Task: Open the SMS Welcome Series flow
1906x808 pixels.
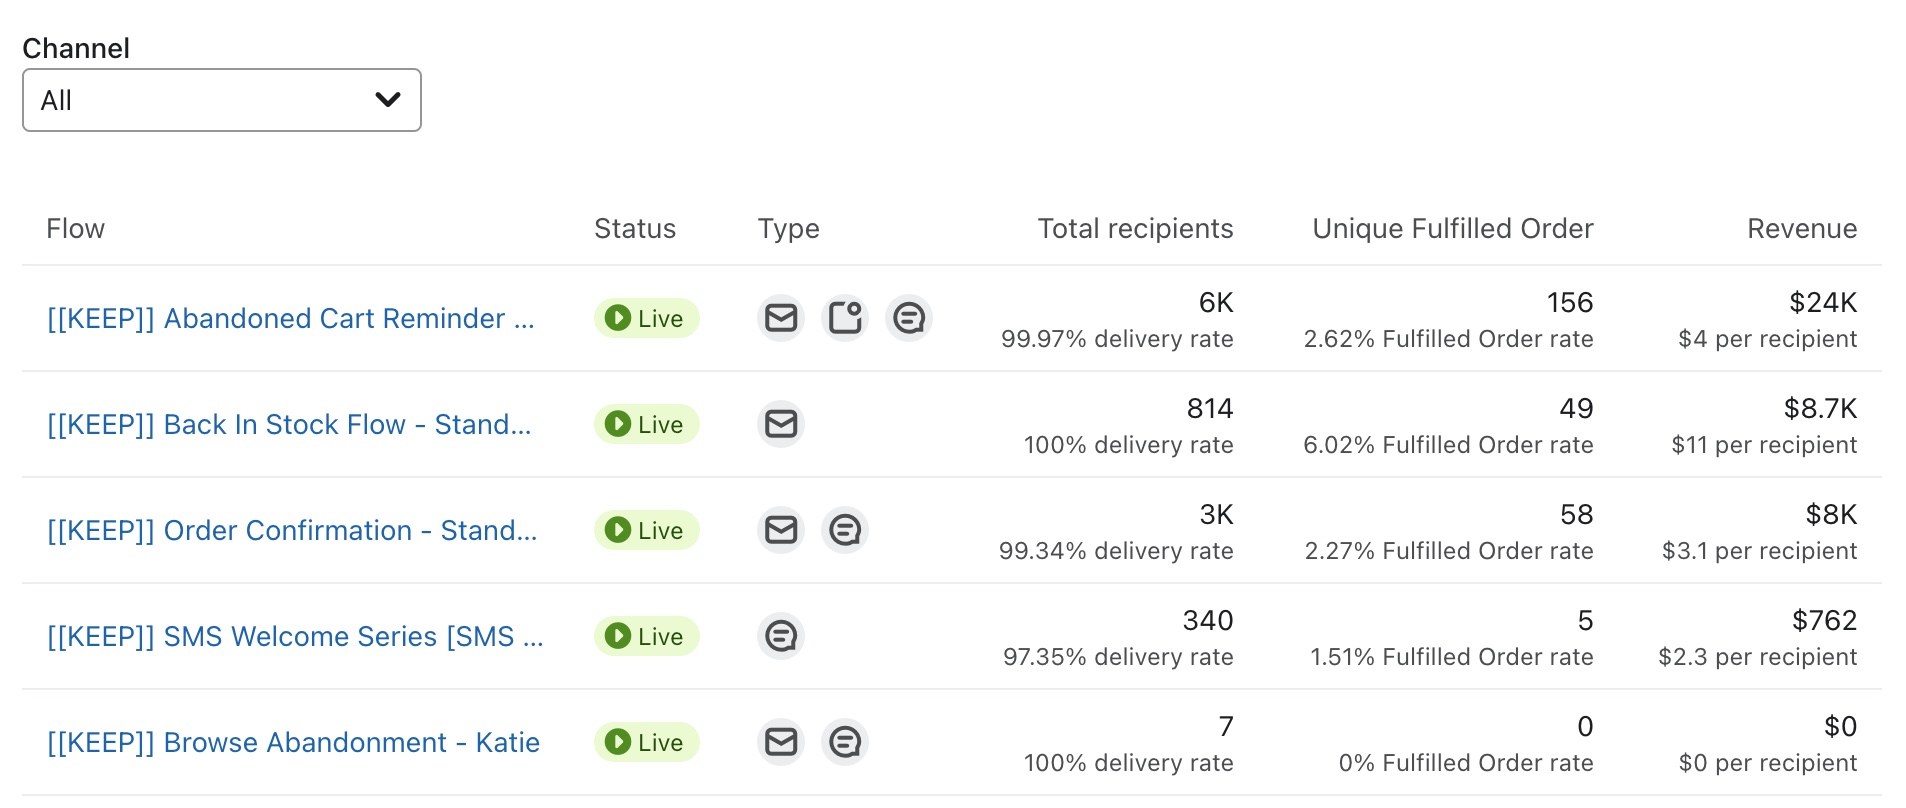Action: 295,636
